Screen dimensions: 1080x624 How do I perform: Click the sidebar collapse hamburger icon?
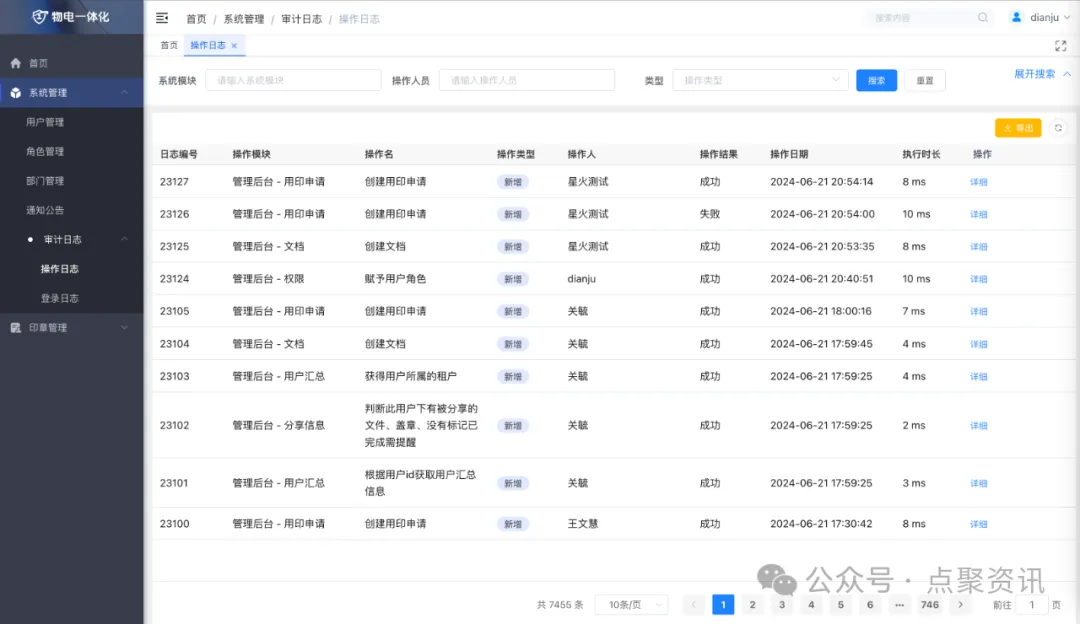point(162,18)
